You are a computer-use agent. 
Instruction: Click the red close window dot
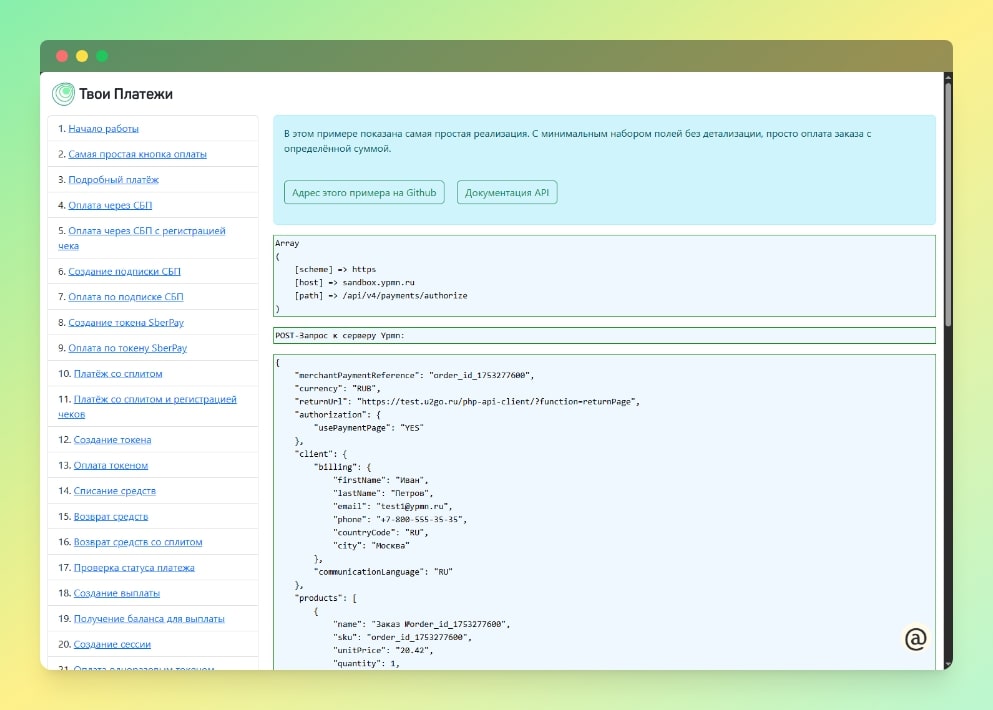[x=62, y=56]
